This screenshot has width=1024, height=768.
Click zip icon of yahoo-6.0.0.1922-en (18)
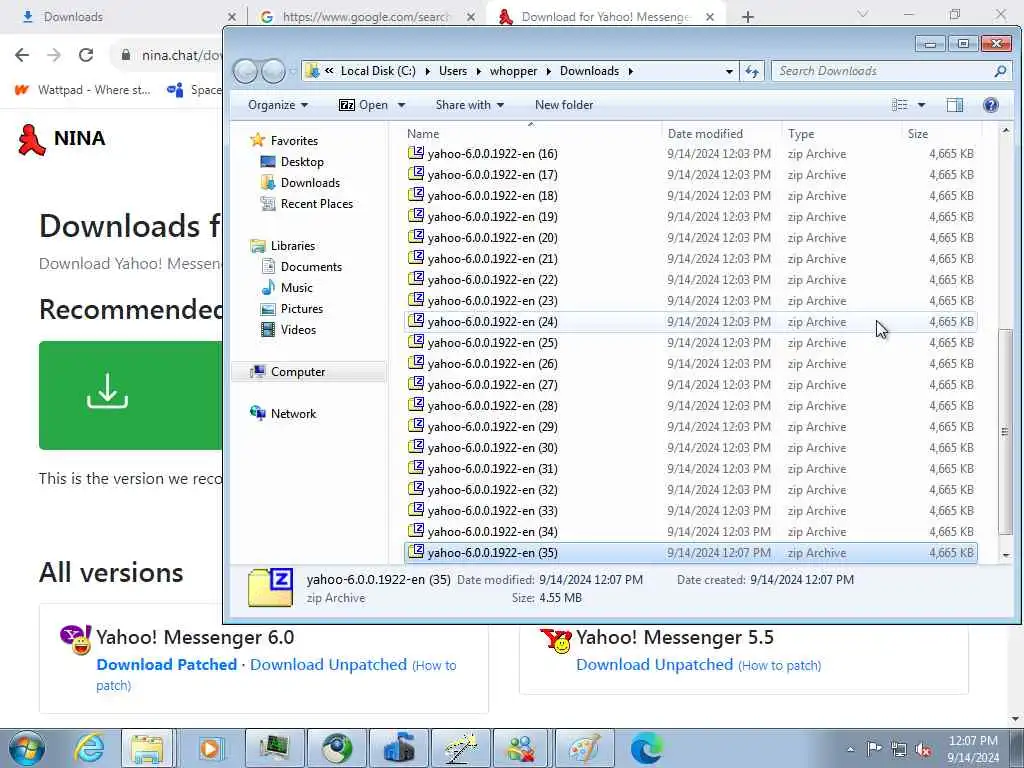416,195
